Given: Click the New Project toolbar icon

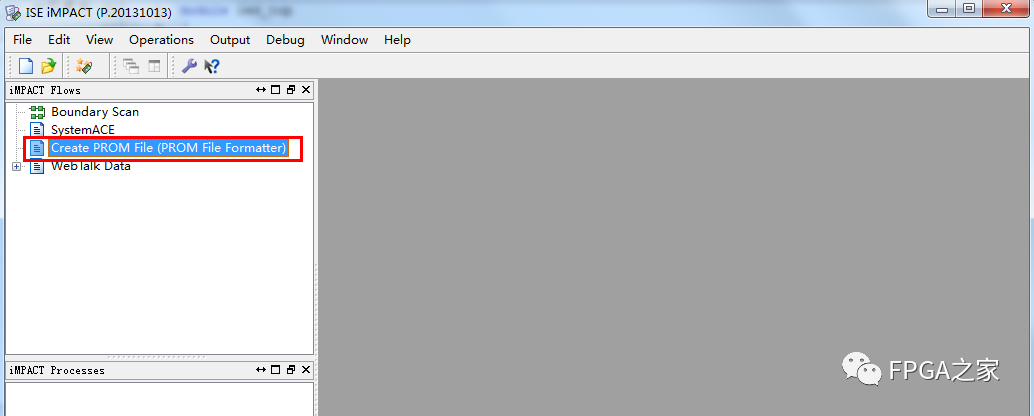Looking at the screenshot, I should pos(26,66).
